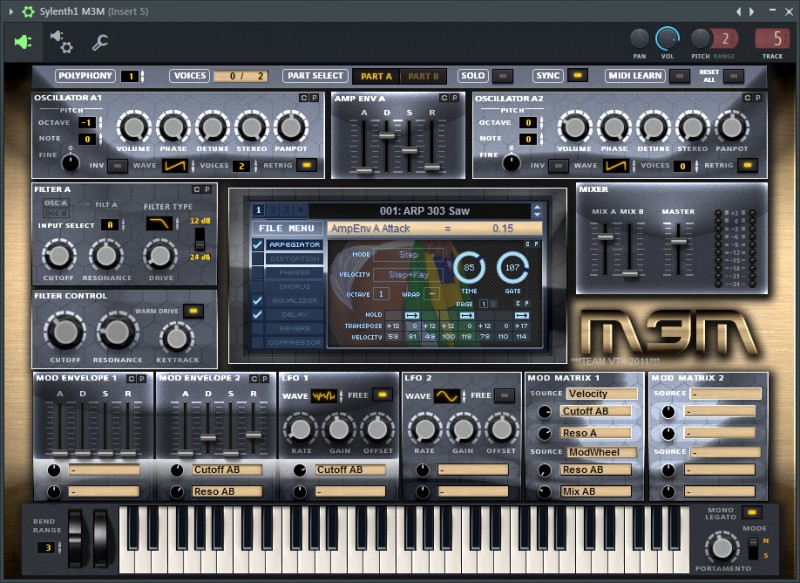
Task: Toggle Warm Drive in Filter Control
Action: [193, 311]
